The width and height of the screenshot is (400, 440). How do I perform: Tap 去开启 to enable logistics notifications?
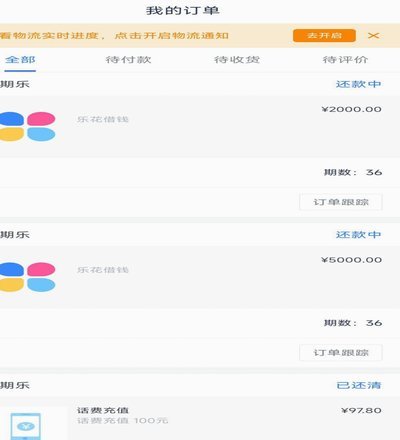coord(324,36)
